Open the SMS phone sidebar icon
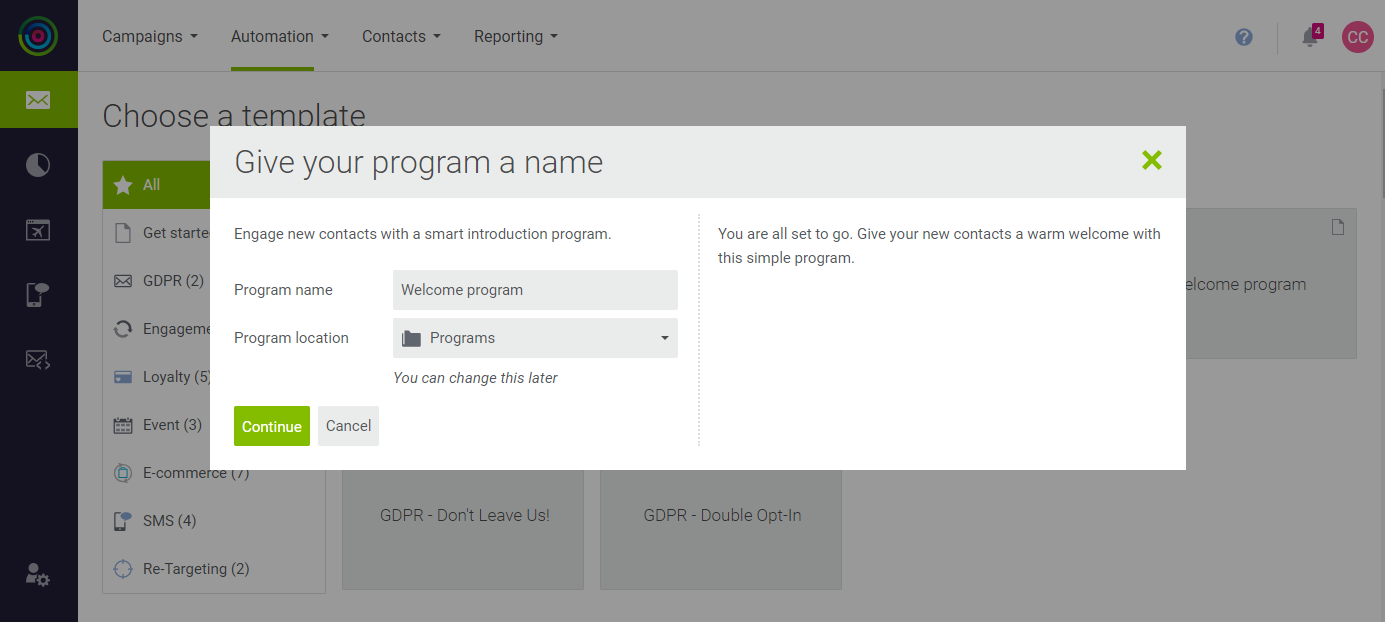 click(38, 294)
